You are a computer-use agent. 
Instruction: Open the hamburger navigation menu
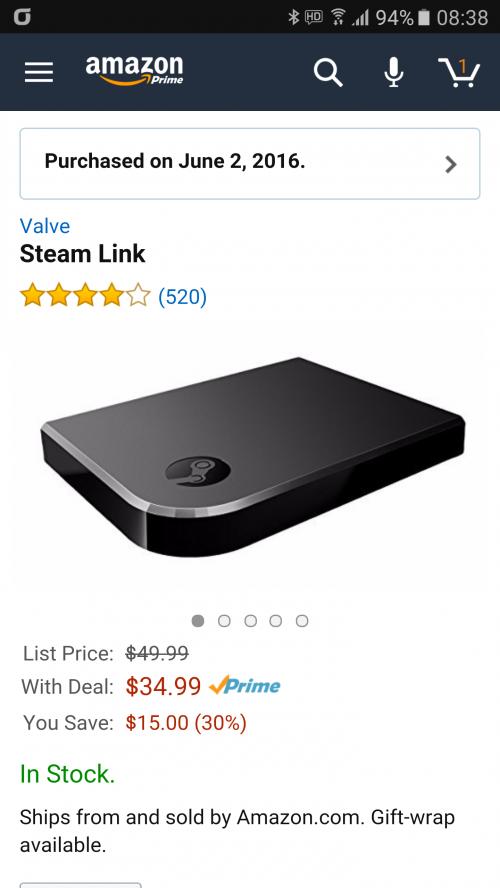point(39,72)
